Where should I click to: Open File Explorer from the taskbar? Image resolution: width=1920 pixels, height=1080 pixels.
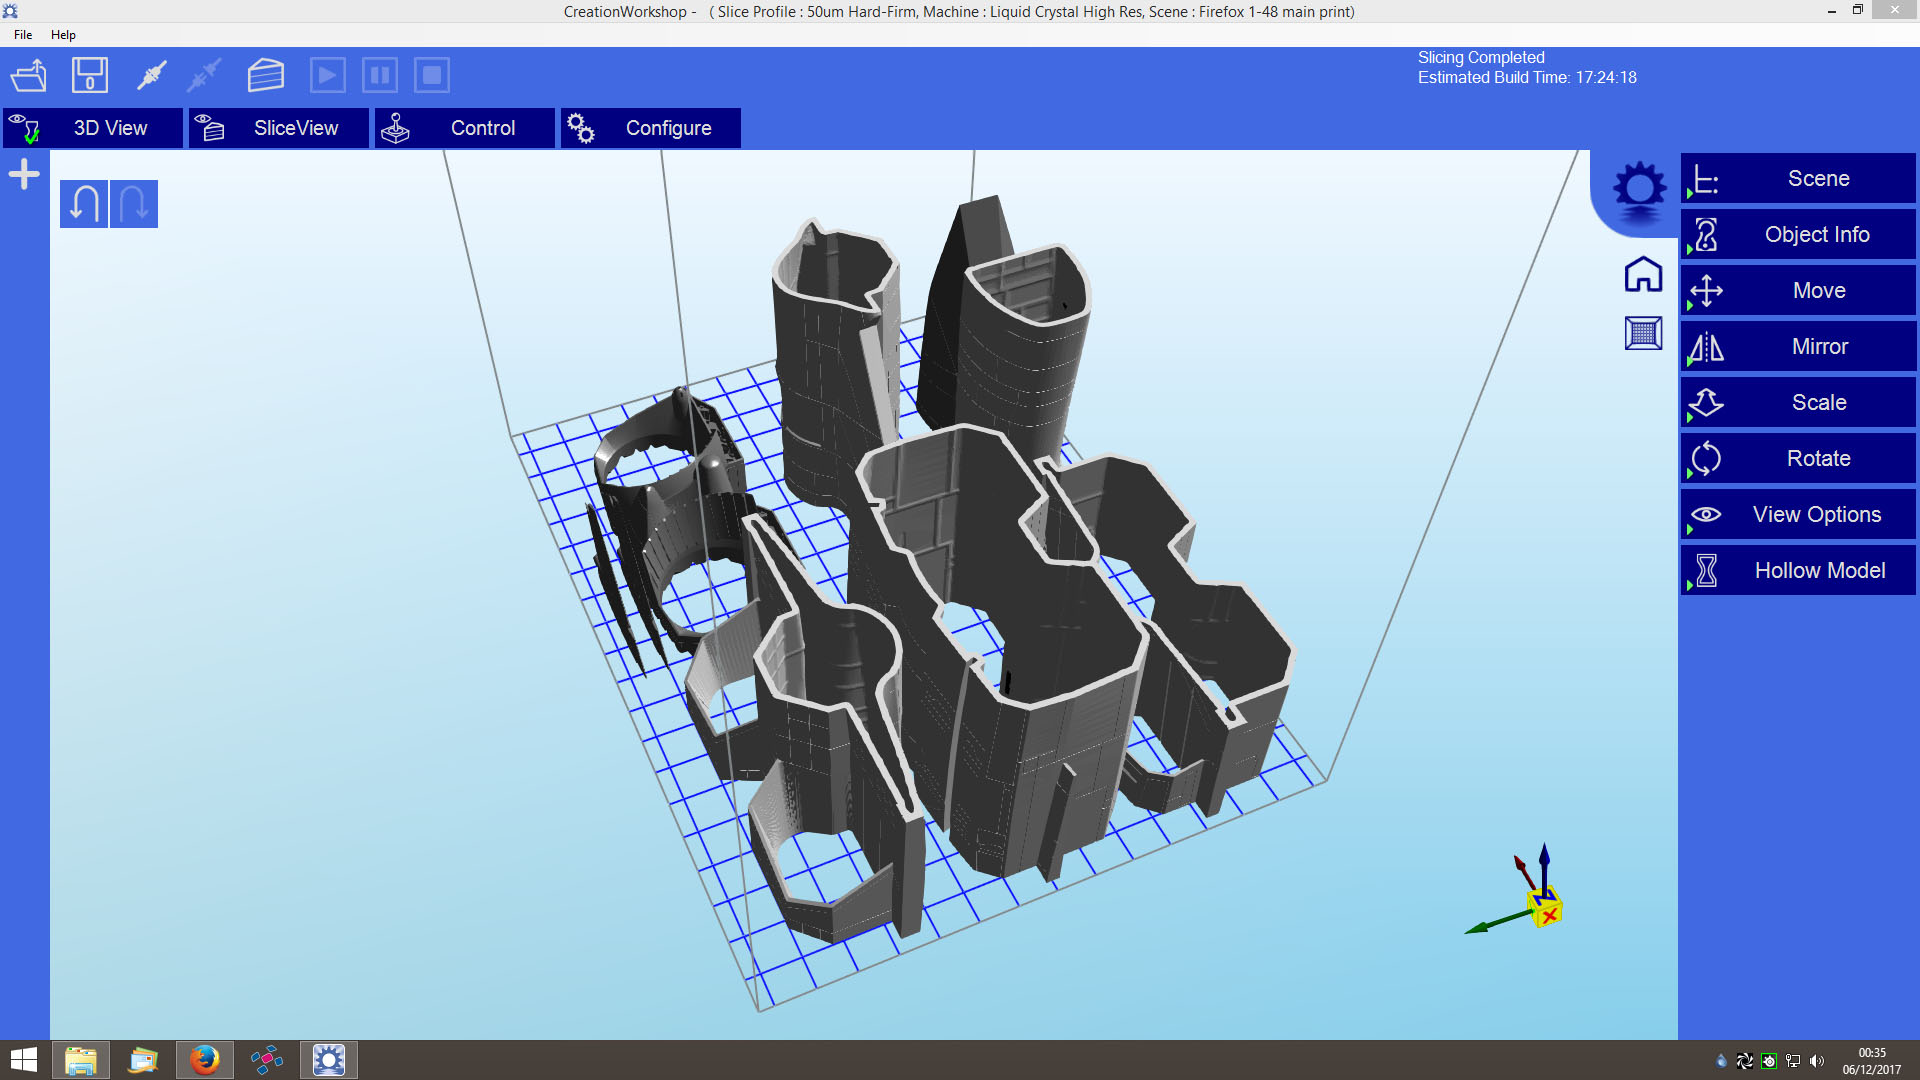pyautogui.click(x=81, y=1060)
